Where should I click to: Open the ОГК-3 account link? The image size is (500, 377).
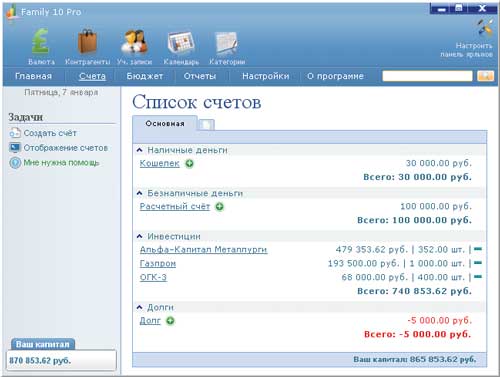[153, 277]
